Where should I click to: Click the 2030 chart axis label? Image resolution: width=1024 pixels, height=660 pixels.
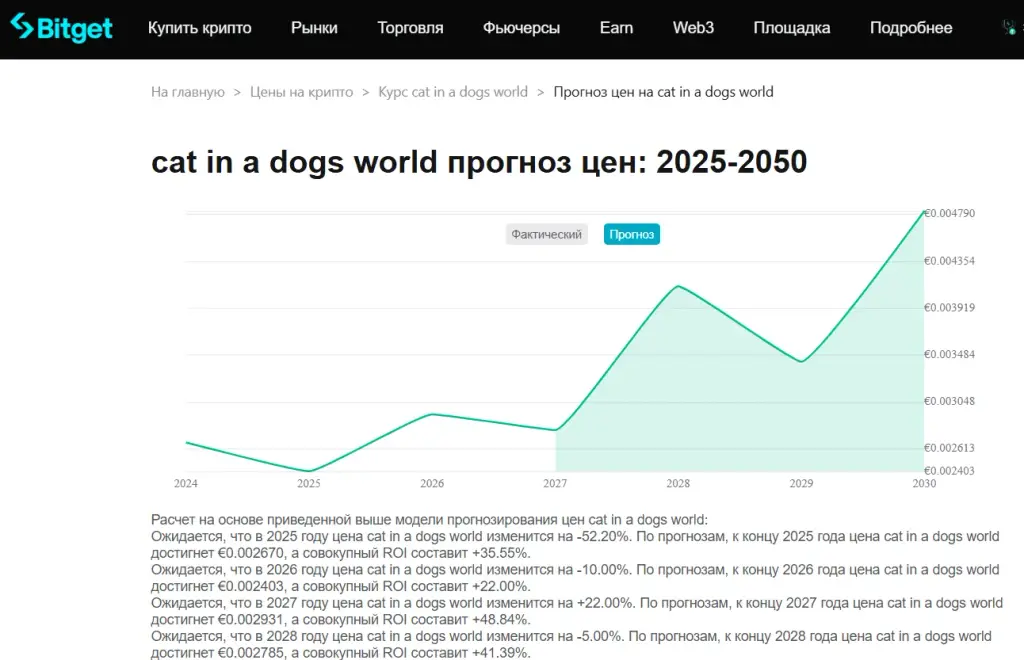924,484
